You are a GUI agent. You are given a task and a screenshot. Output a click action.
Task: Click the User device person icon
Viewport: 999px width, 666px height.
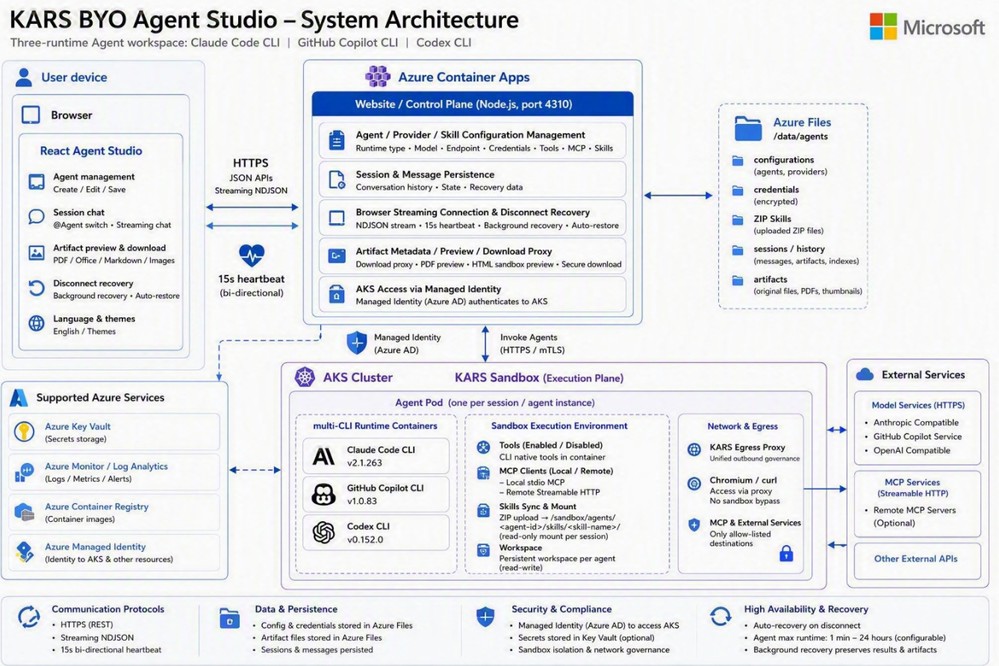[x=24, y=77]
